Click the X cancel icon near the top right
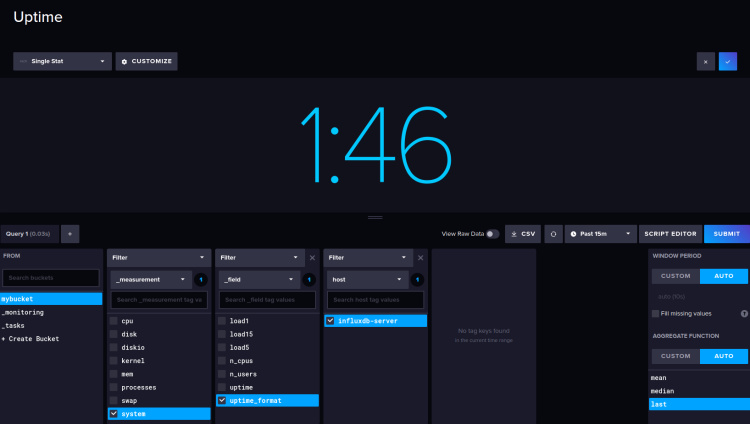750x424 pixels. [706, 61]
